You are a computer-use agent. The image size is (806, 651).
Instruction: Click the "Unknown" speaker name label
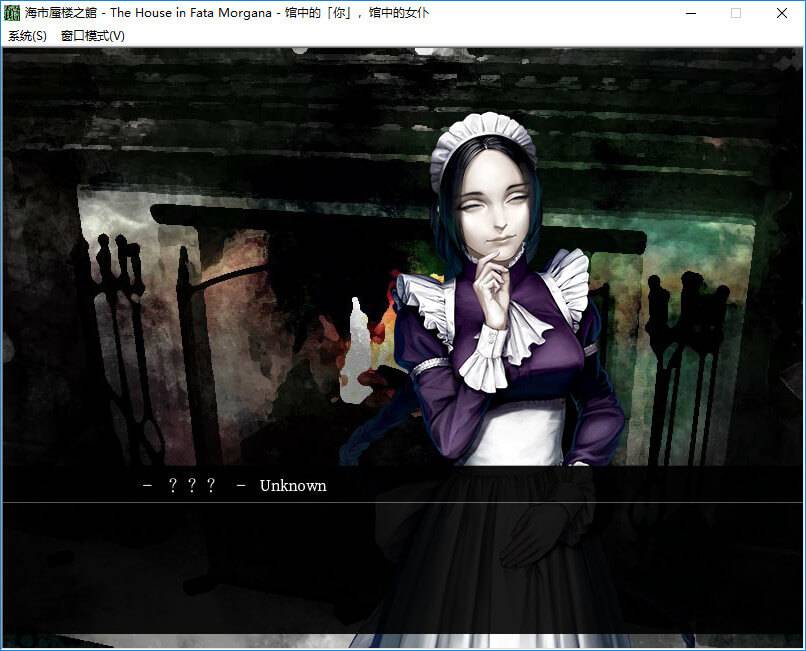pos(293,486)
